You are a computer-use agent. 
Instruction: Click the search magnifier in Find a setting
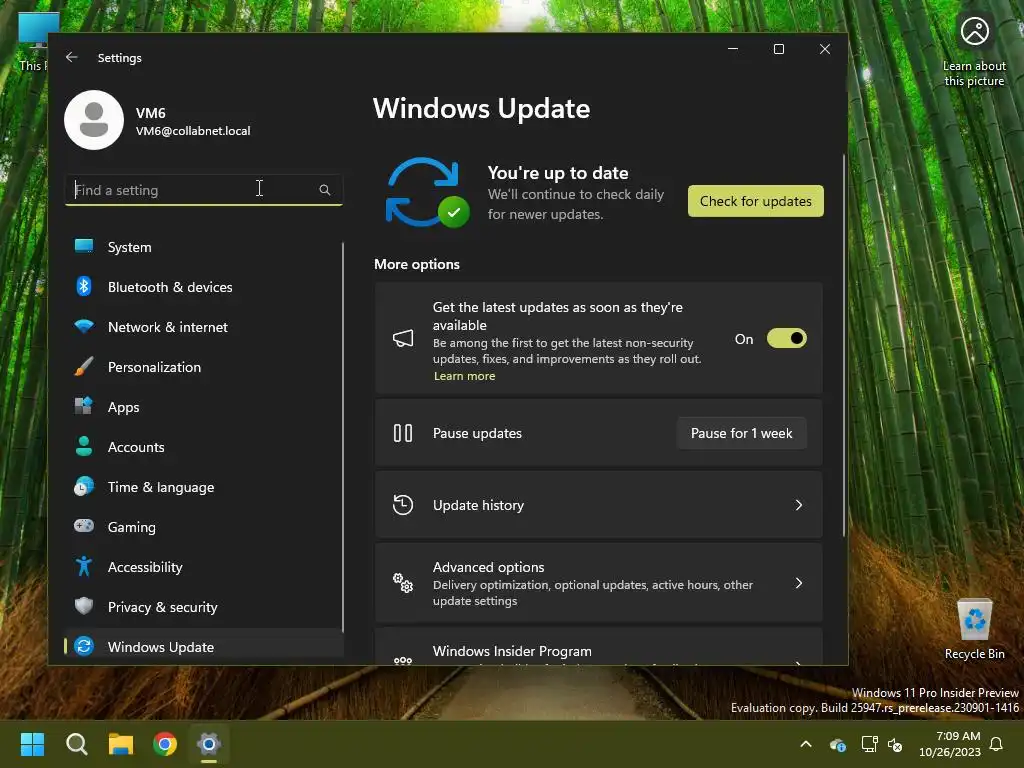[325, 190]
